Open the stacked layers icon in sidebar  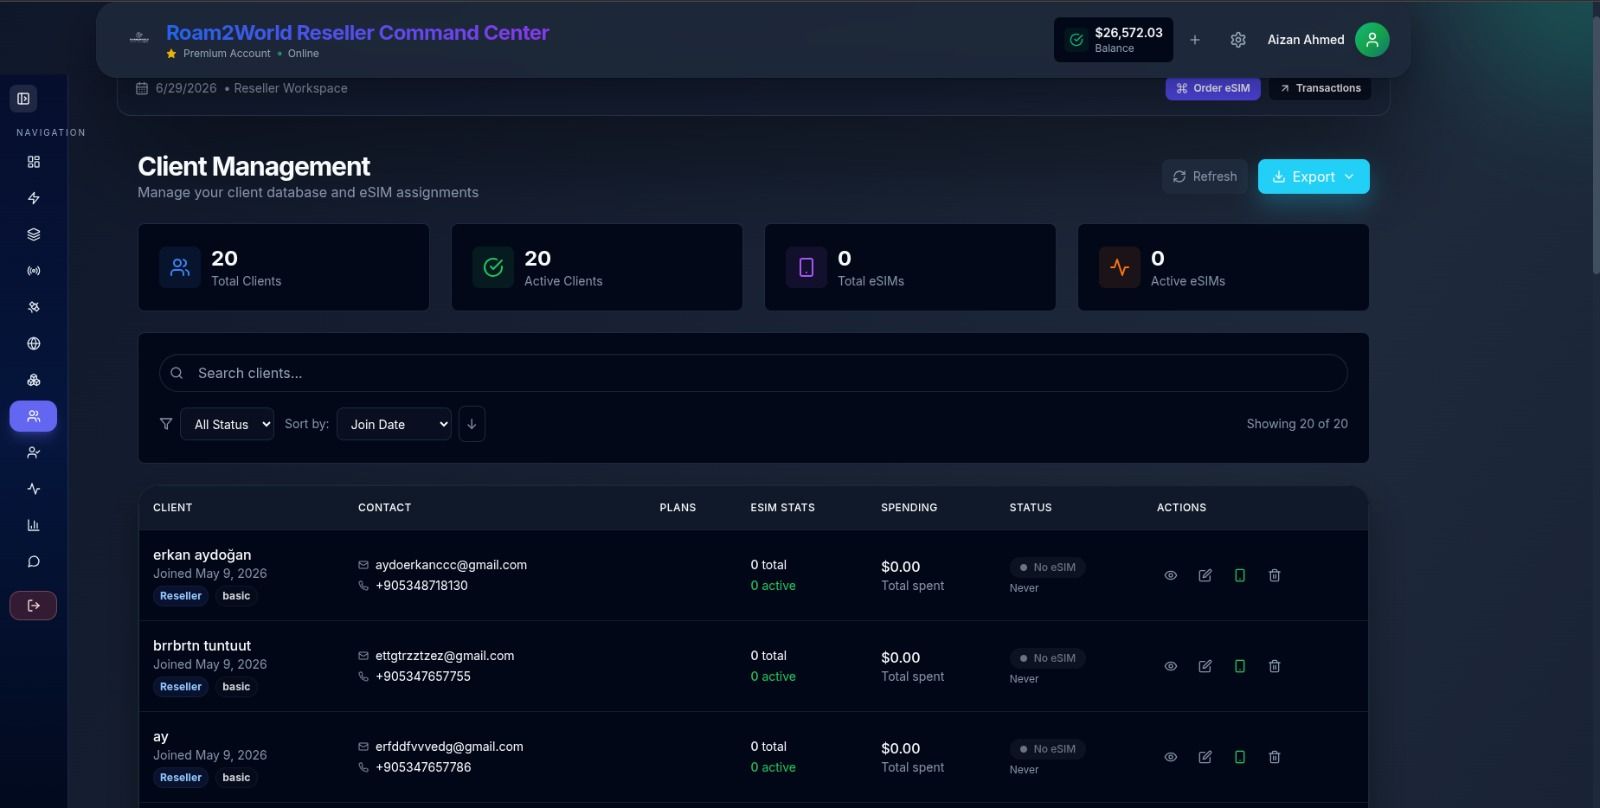[34, 235]
